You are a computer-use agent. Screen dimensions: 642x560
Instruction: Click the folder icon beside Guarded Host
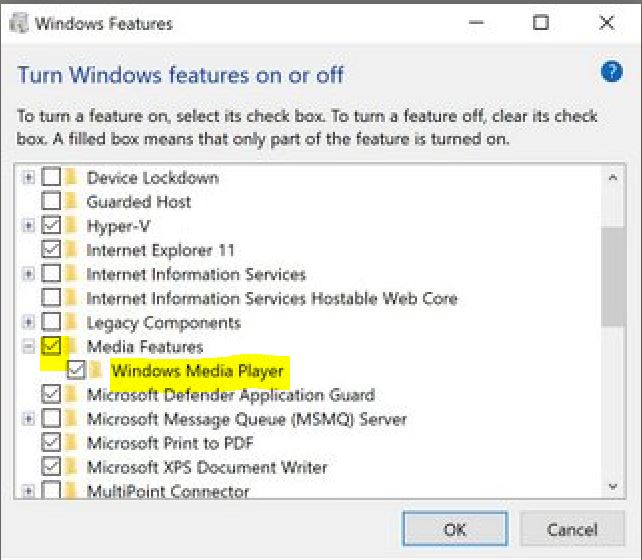click(x=72, y=201)
